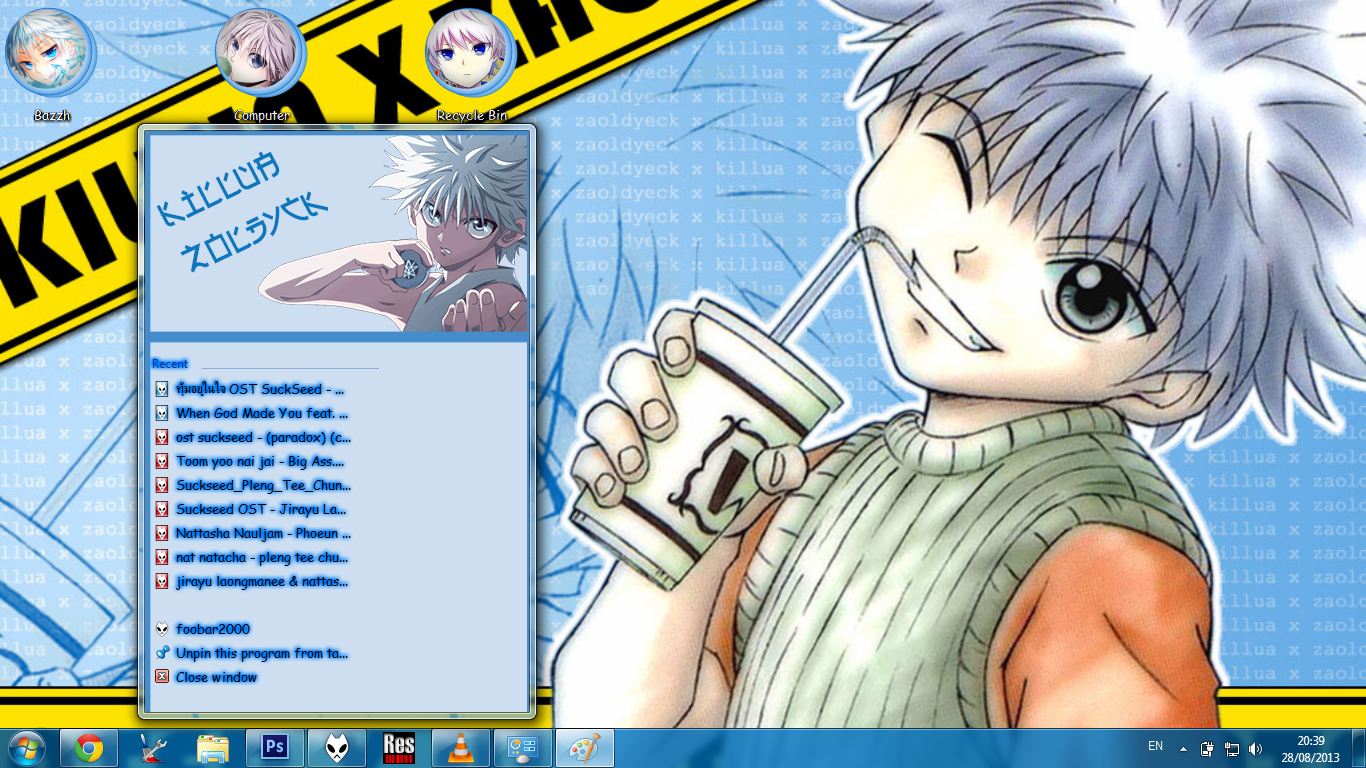
Task: Click the Windows Start orb
Action: [x=26, y=748]
